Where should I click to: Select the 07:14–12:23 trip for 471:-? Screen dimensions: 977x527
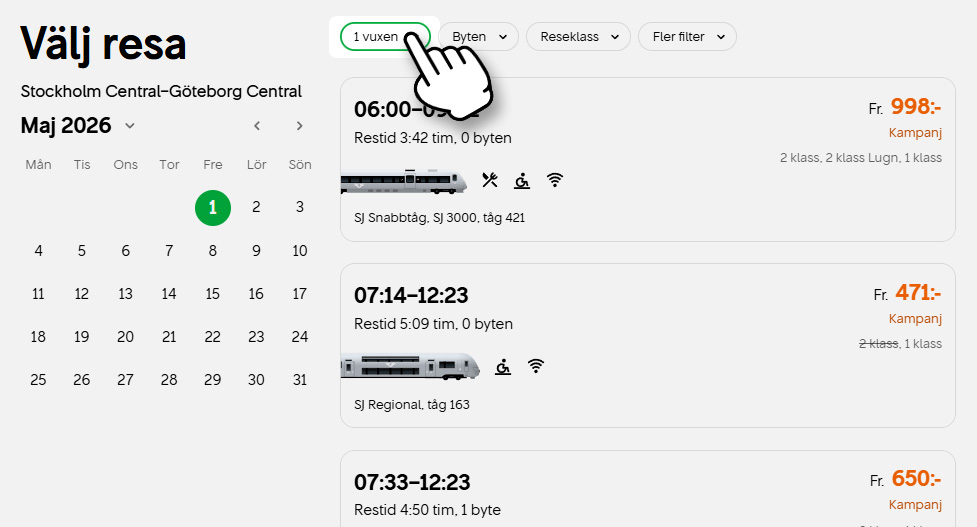click(648, 346)
